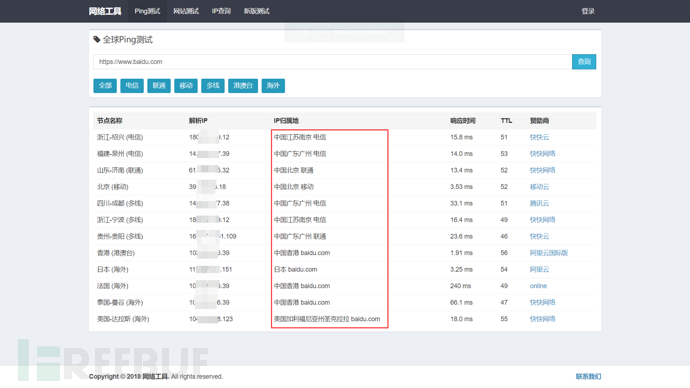This screenshot has height=388, width=690.
Task: Show only 海外 nodes
Action: click(x=273, y=85)
